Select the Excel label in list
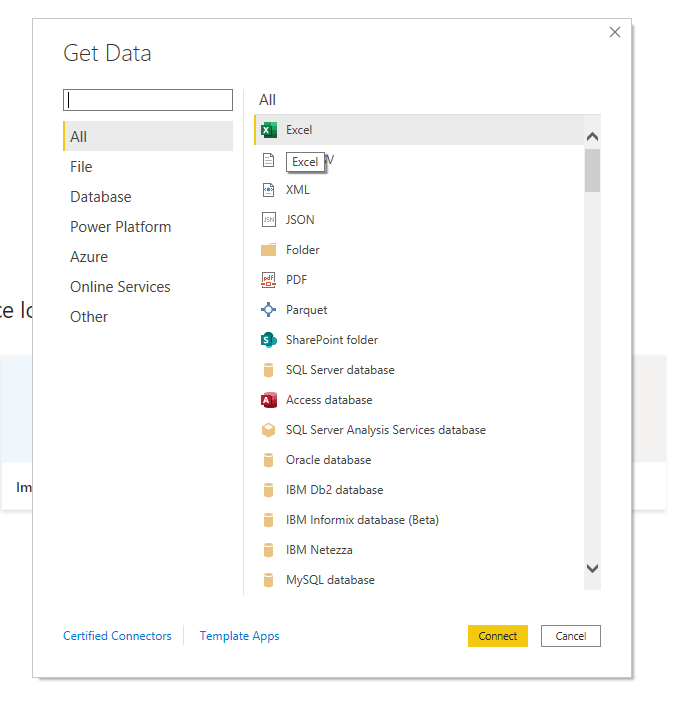The width and height of the screenshot is (674, 709). (x=299, y=130)
